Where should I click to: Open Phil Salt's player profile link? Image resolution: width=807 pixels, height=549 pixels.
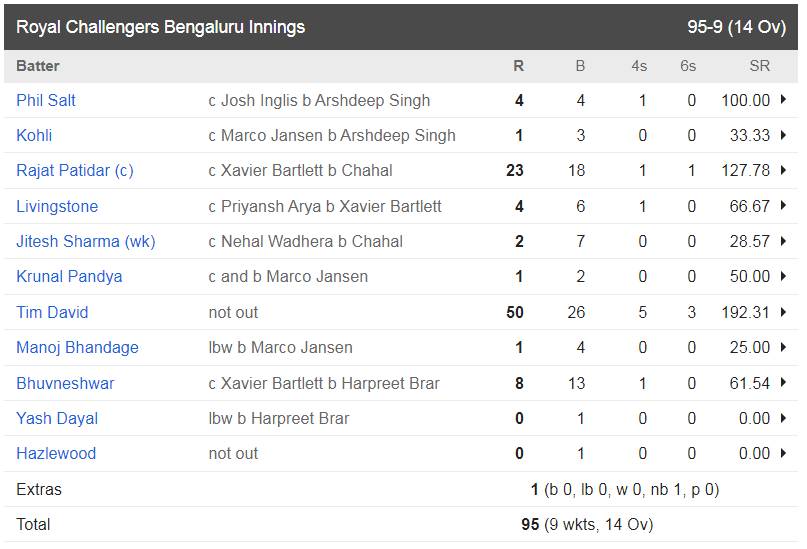tap(46, 100)
